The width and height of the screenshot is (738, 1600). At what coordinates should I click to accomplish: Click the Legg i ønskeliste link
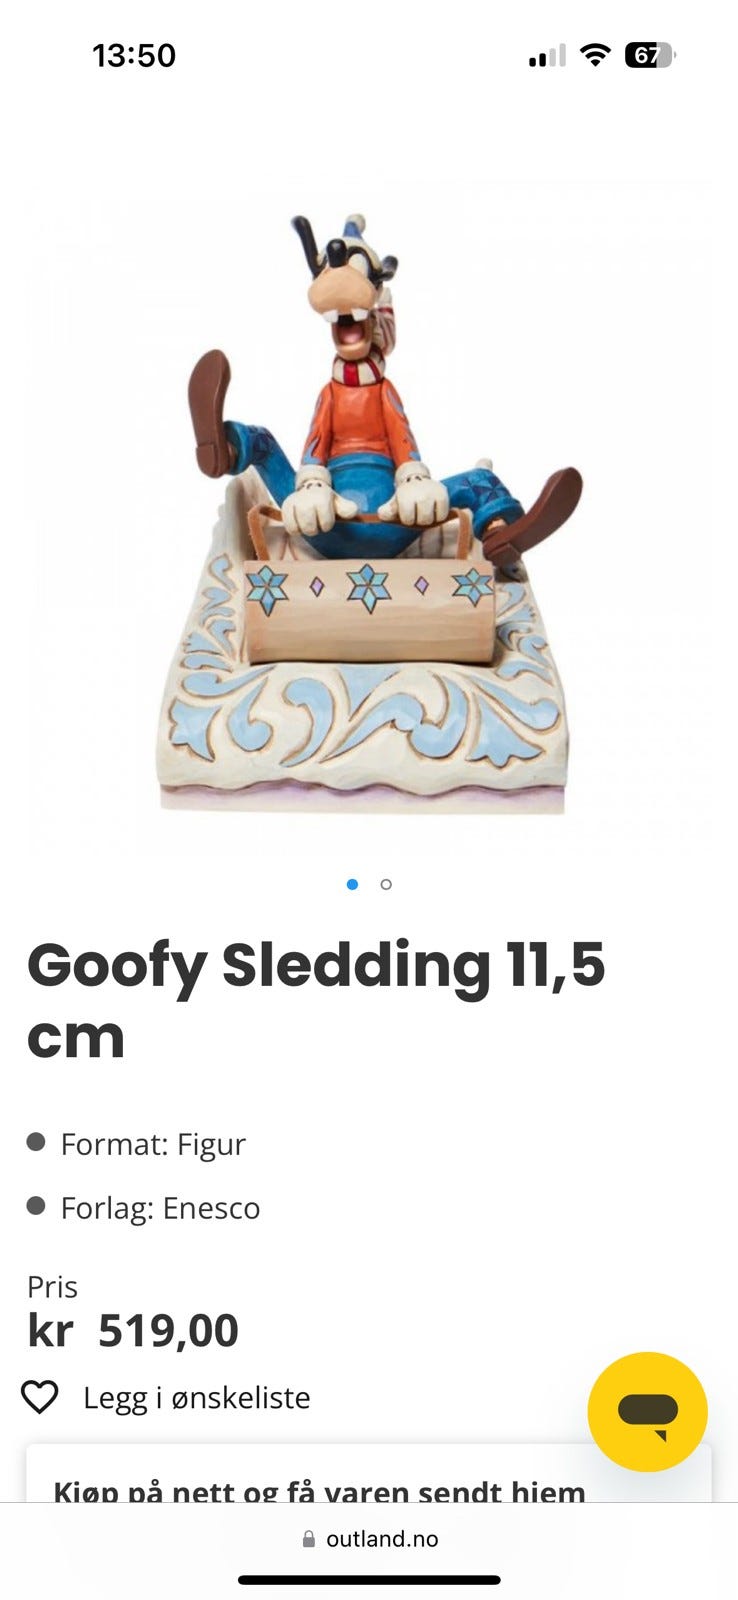[x=196, y=1397]
